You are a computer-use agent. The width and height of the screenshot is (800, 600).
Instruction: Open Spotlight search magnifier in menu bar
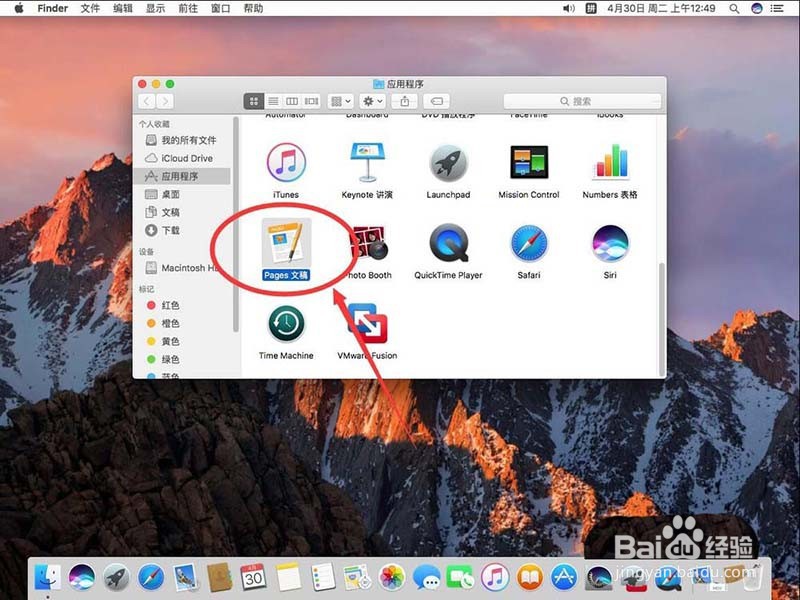click(x=734, y=8)
